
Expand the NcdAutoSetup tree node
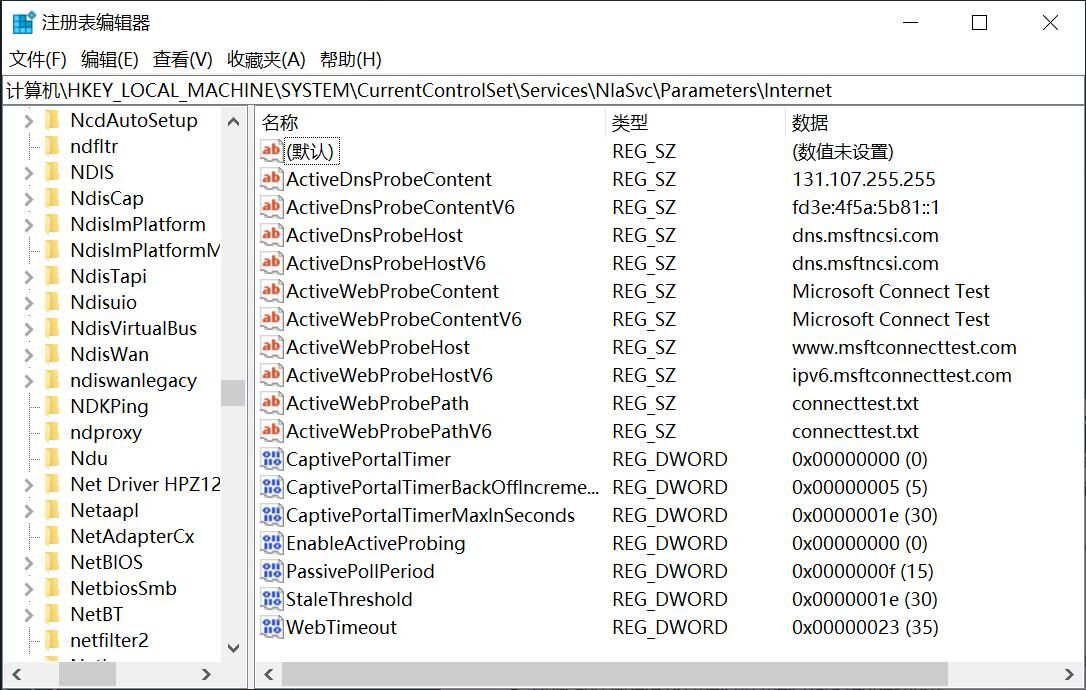(x=27, y=121)
